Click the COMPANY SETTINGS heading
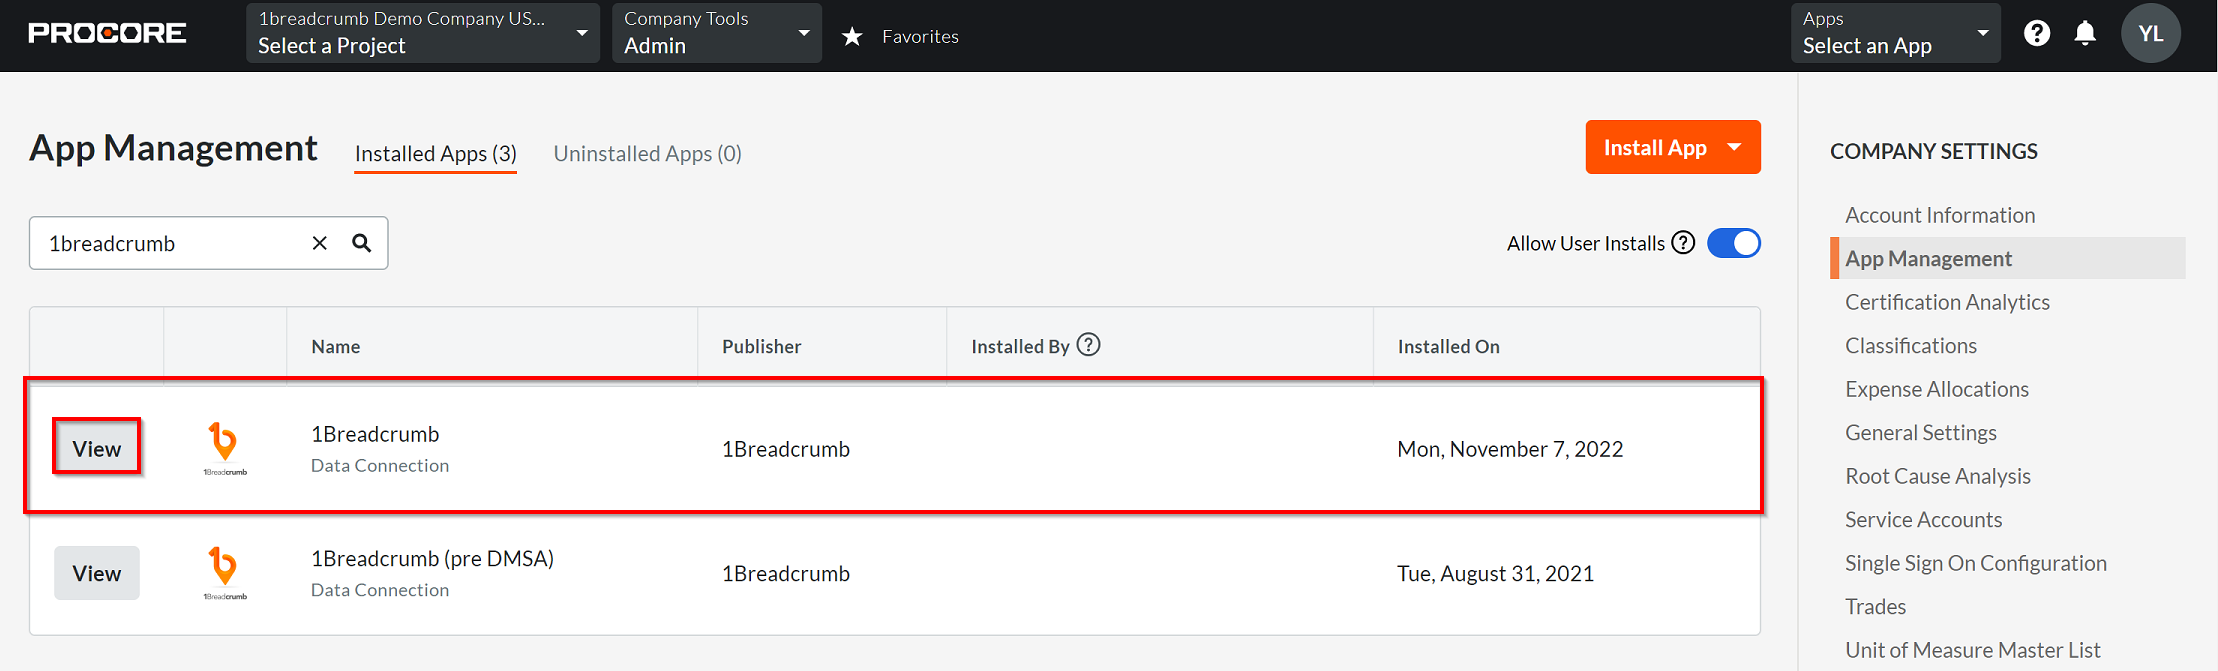The image size is (2218, 671). 1934,151
